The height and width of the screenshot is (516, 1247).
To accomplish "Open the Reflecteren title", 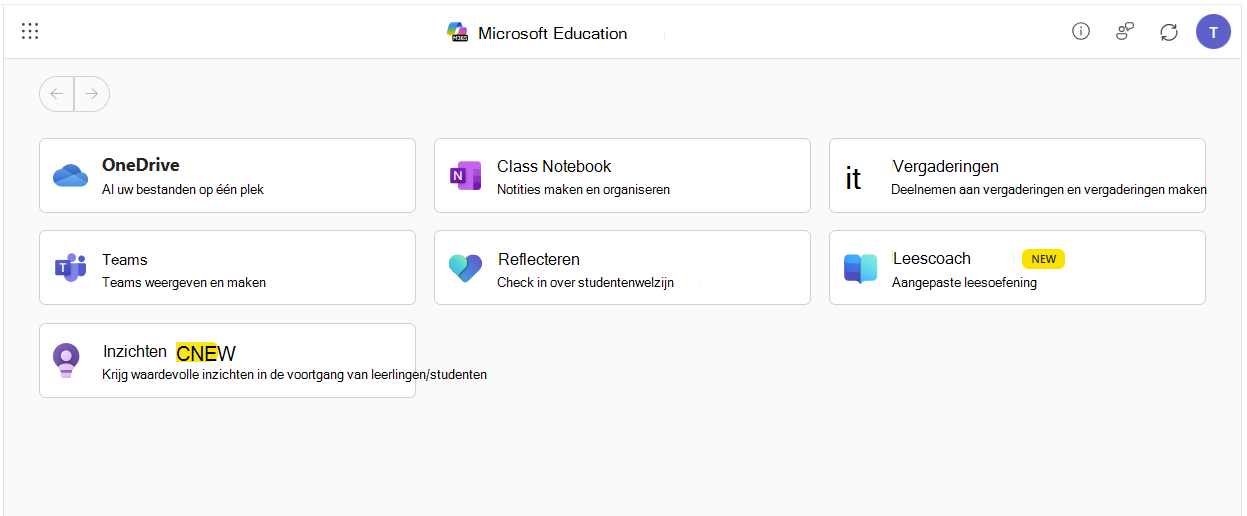I will (539, 259).
